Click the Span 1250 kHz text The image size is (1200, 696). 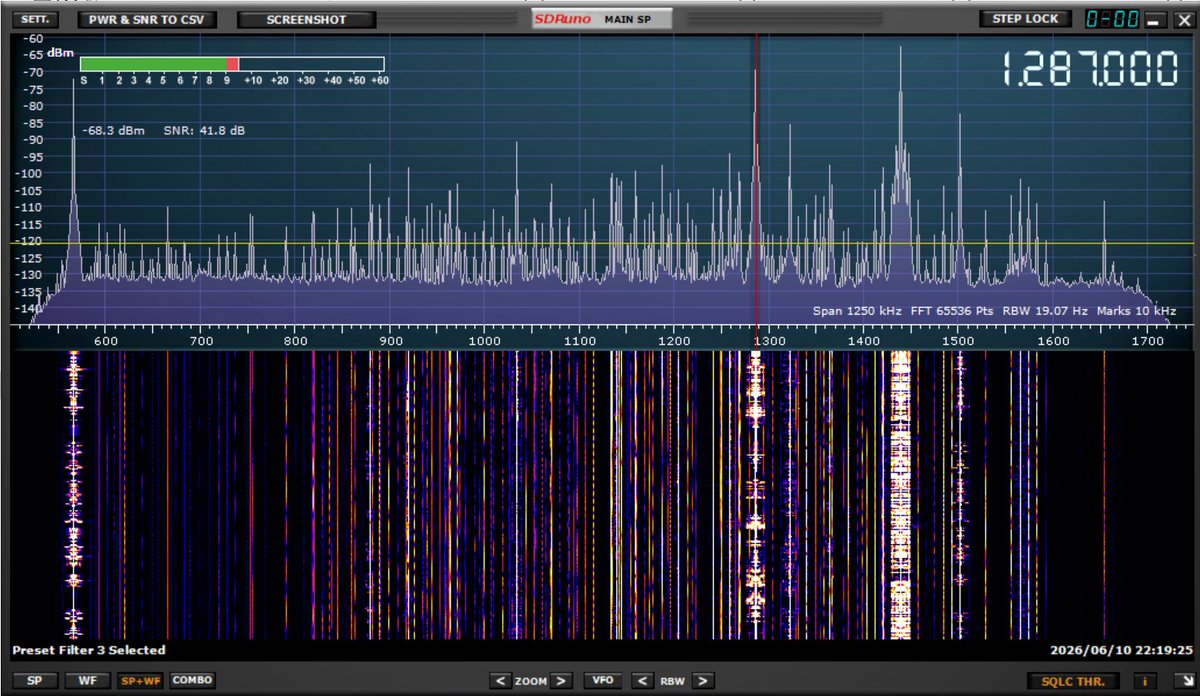point(855,311)
